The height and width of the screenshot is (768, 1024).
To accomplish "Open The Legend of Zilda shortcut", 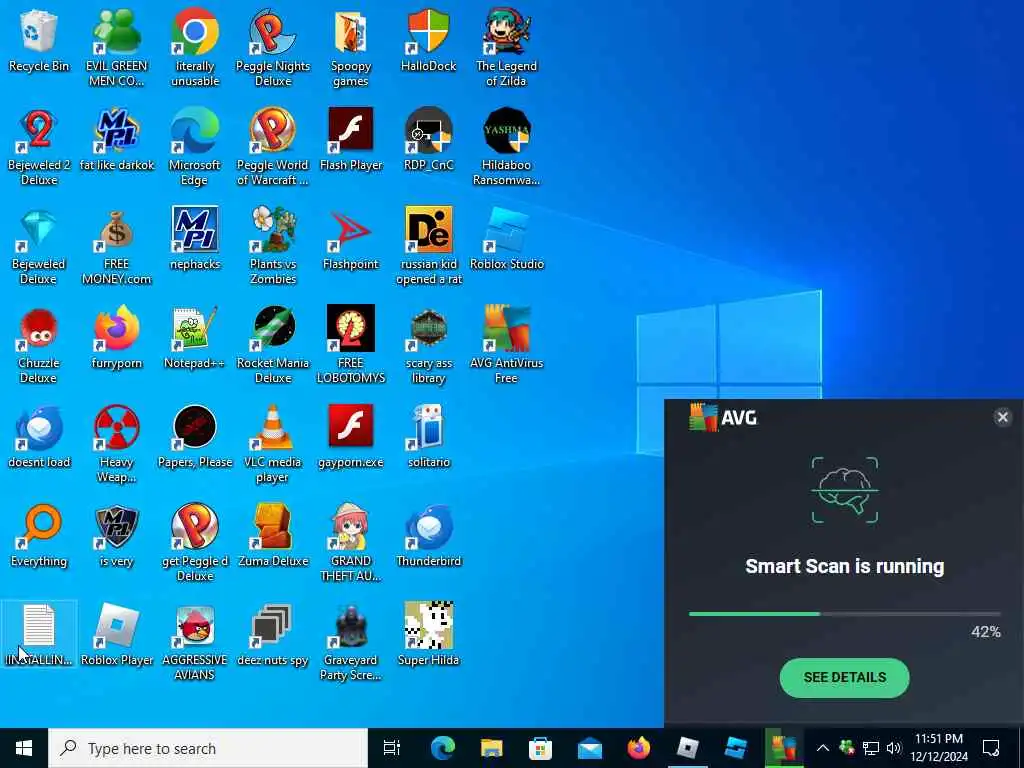I will pos(506,46).
